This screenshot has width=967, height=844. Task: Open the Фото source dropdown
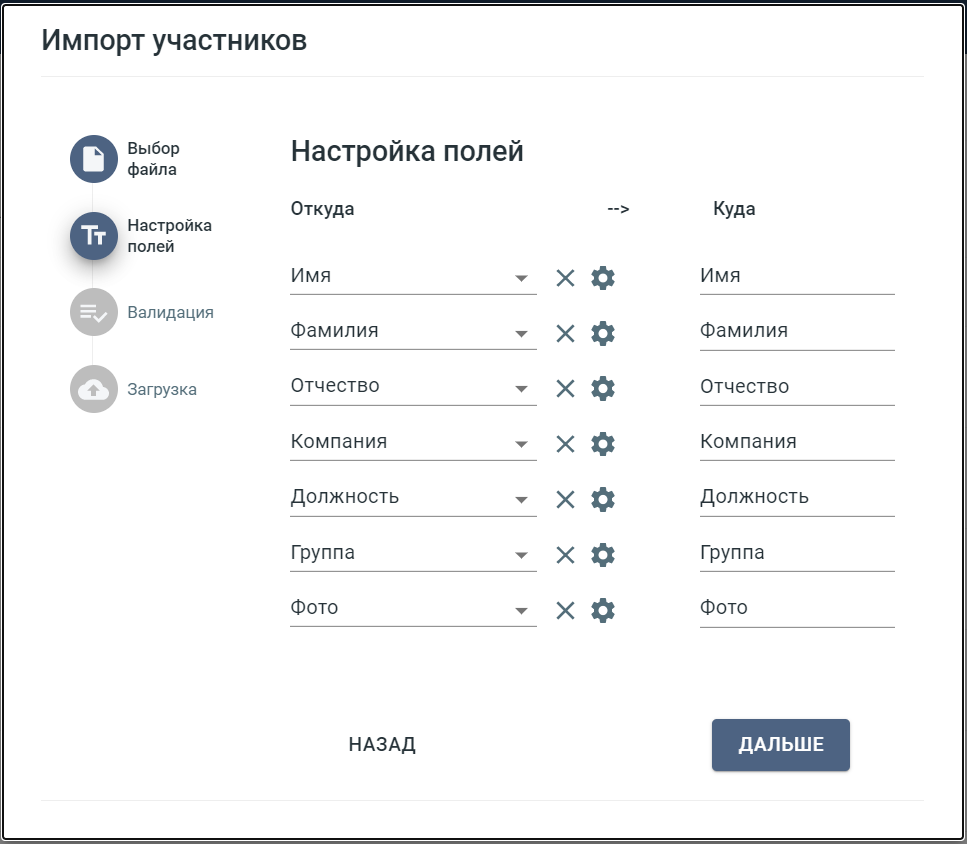(x=521, y=611)
